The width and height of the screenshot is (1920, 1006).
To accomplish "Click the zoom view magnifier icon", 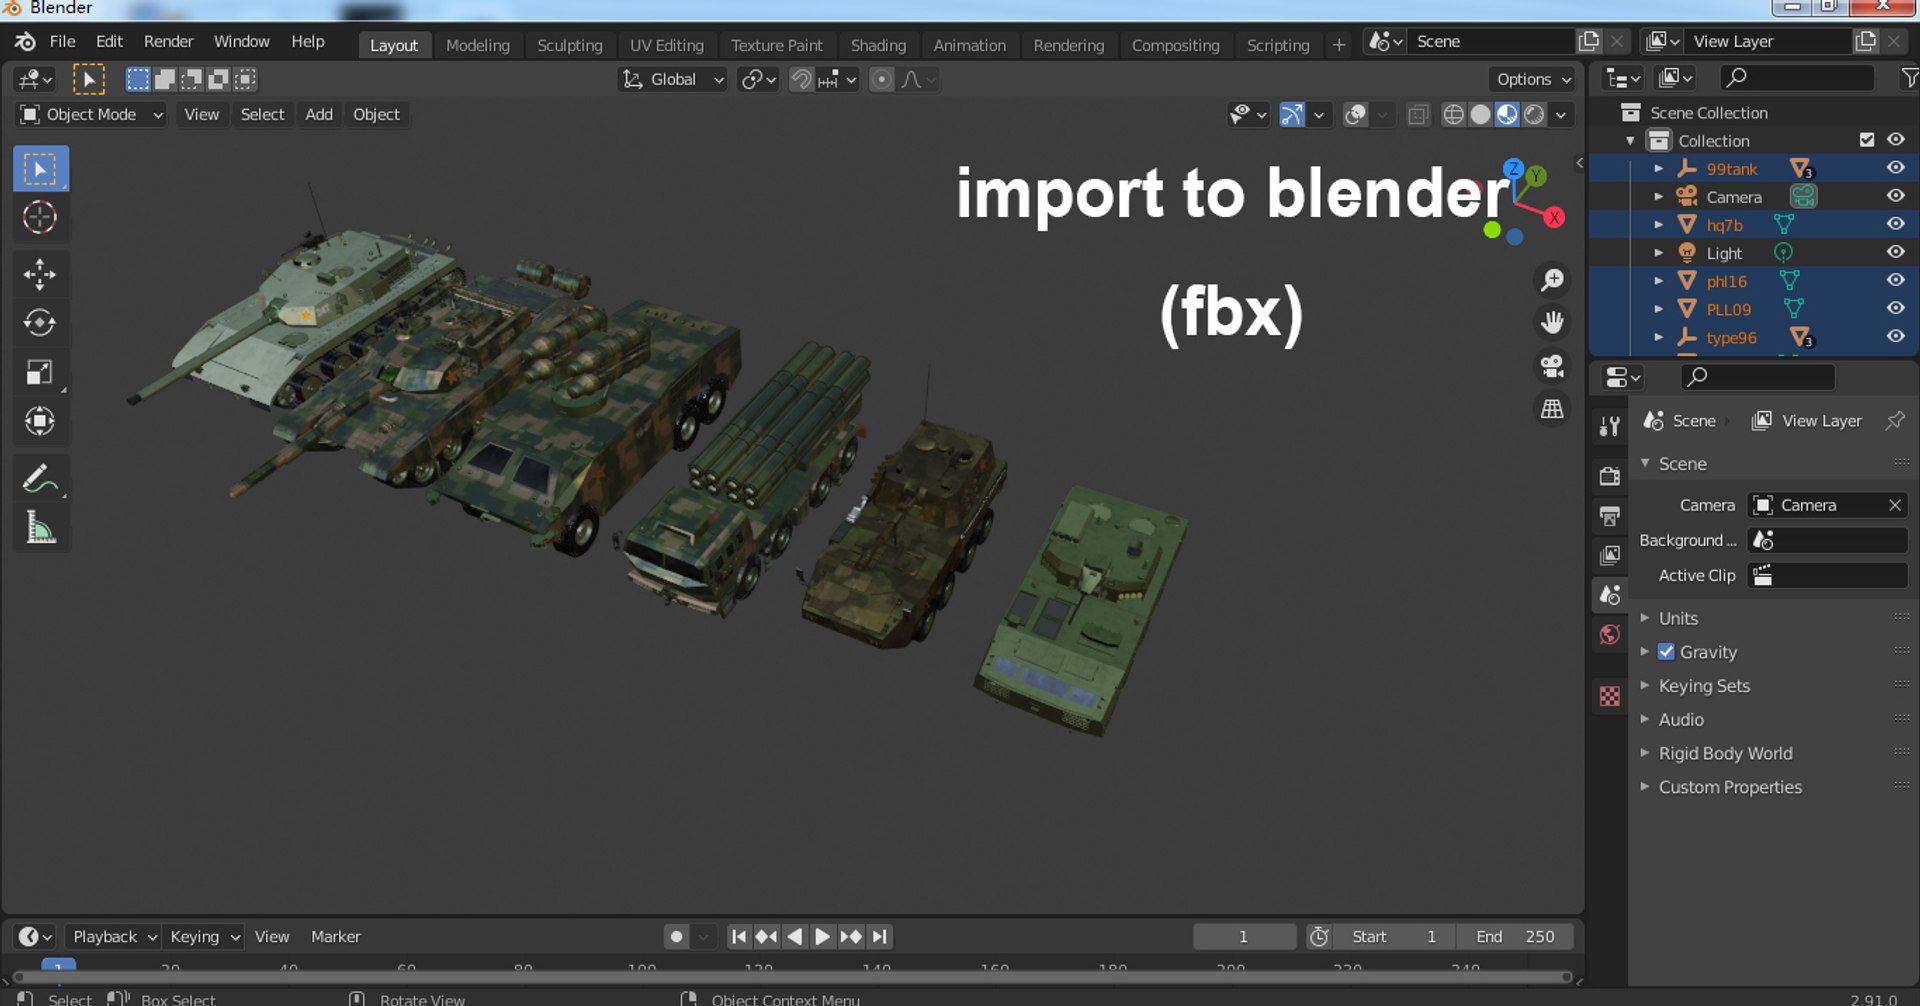I will point(1552,280).
